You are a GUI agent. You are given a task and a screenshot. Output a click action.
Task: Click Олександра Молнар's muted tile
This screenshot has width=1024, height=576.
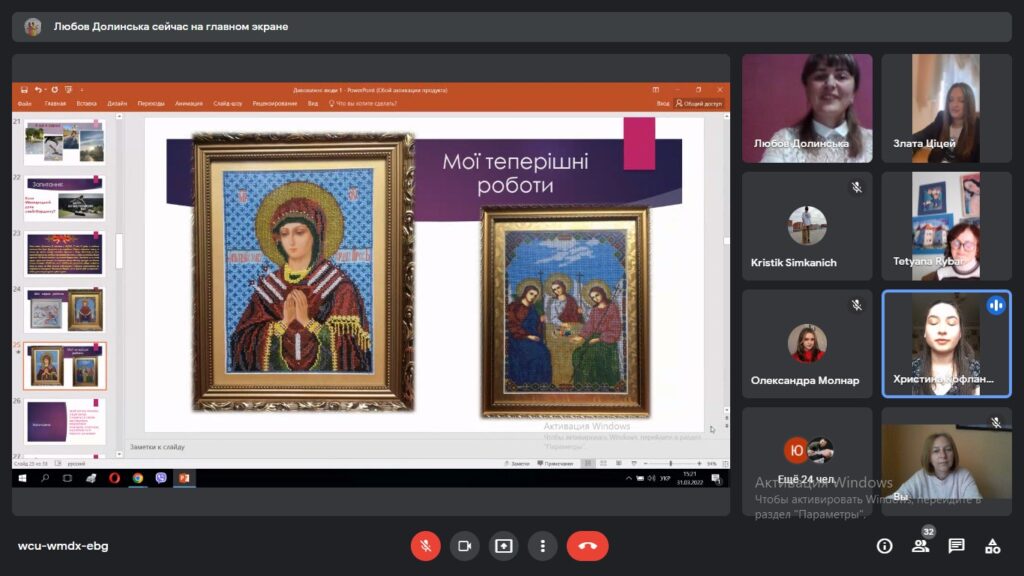click(807, 344)
